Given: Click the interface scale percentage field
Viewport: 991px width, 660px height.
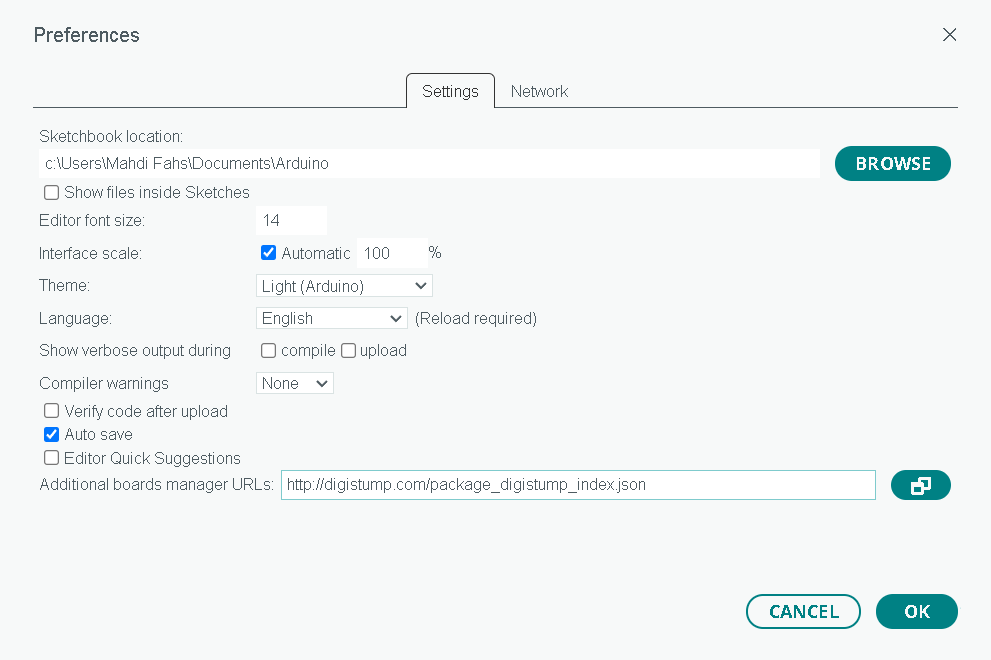Looking at the screenshot, I should 392,253.
